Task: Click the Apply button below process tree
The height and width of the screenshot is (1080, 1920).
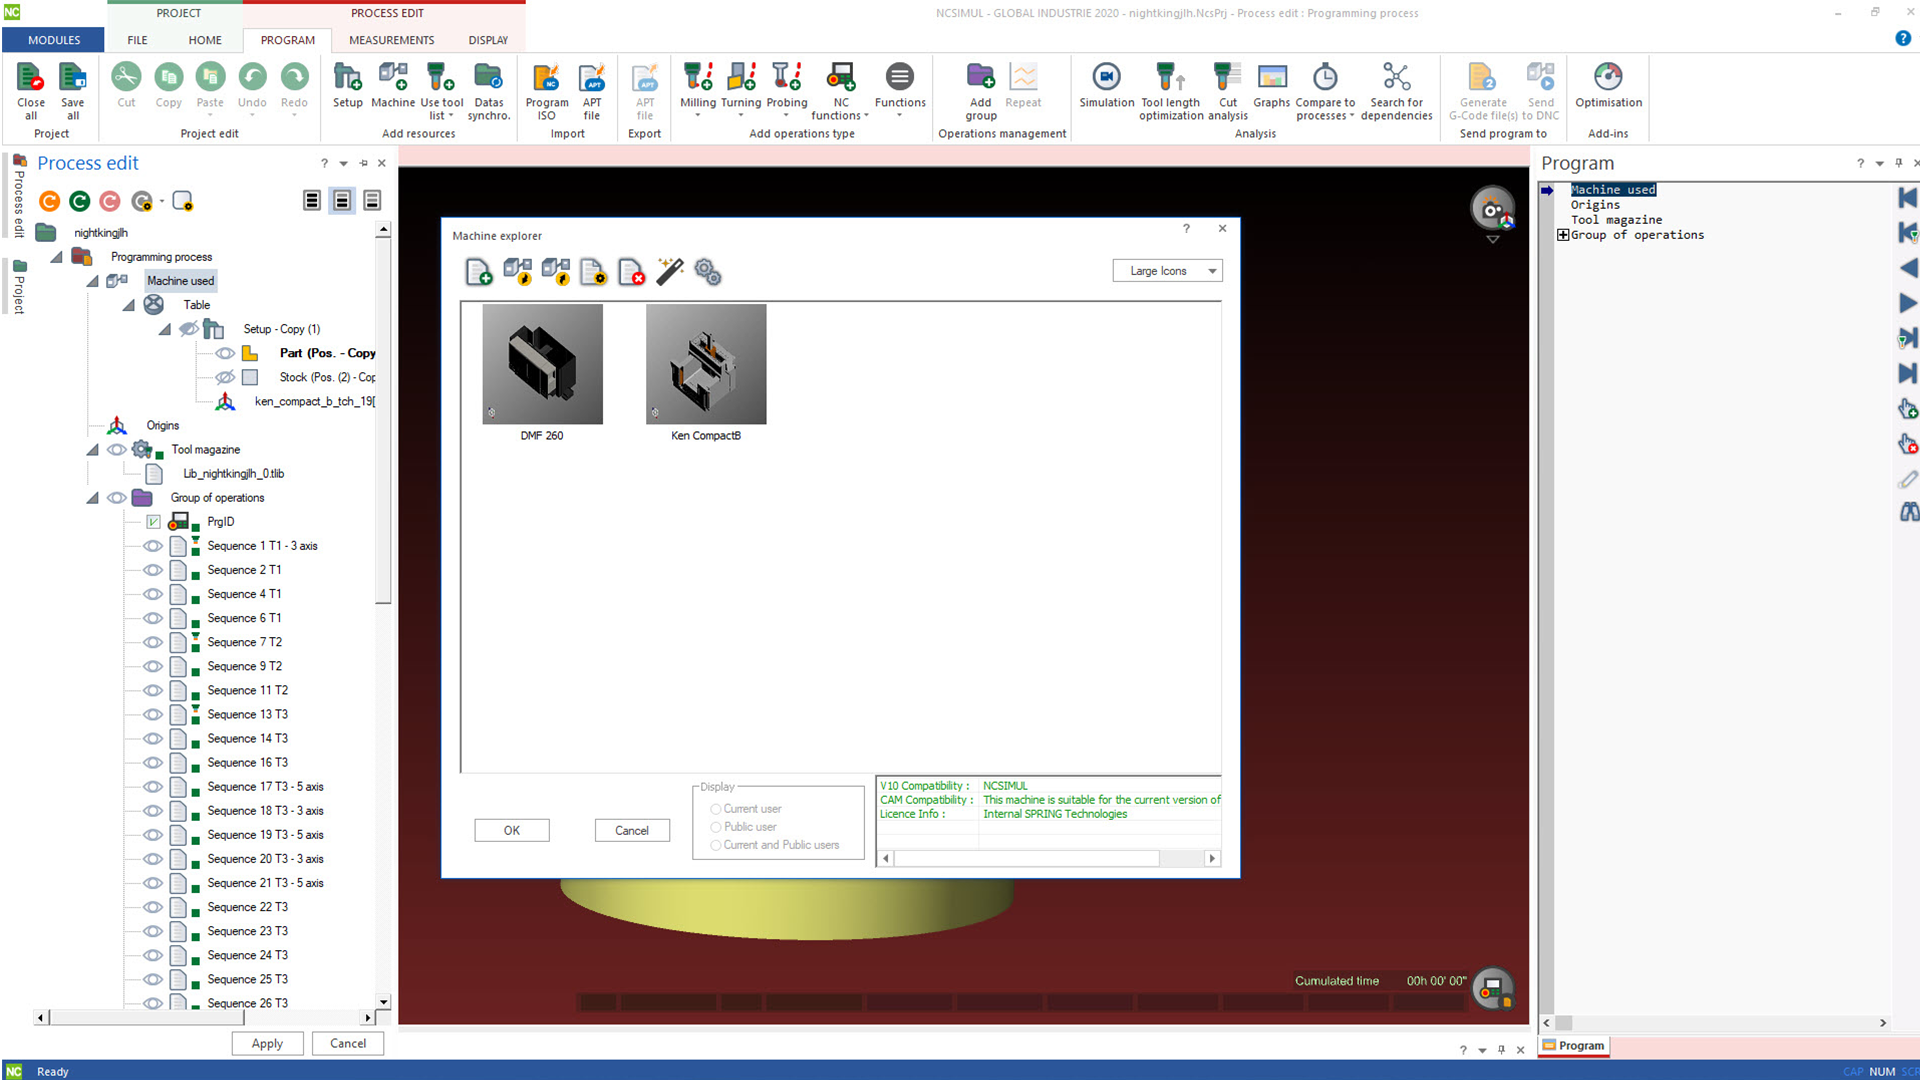Action: 267,1043
